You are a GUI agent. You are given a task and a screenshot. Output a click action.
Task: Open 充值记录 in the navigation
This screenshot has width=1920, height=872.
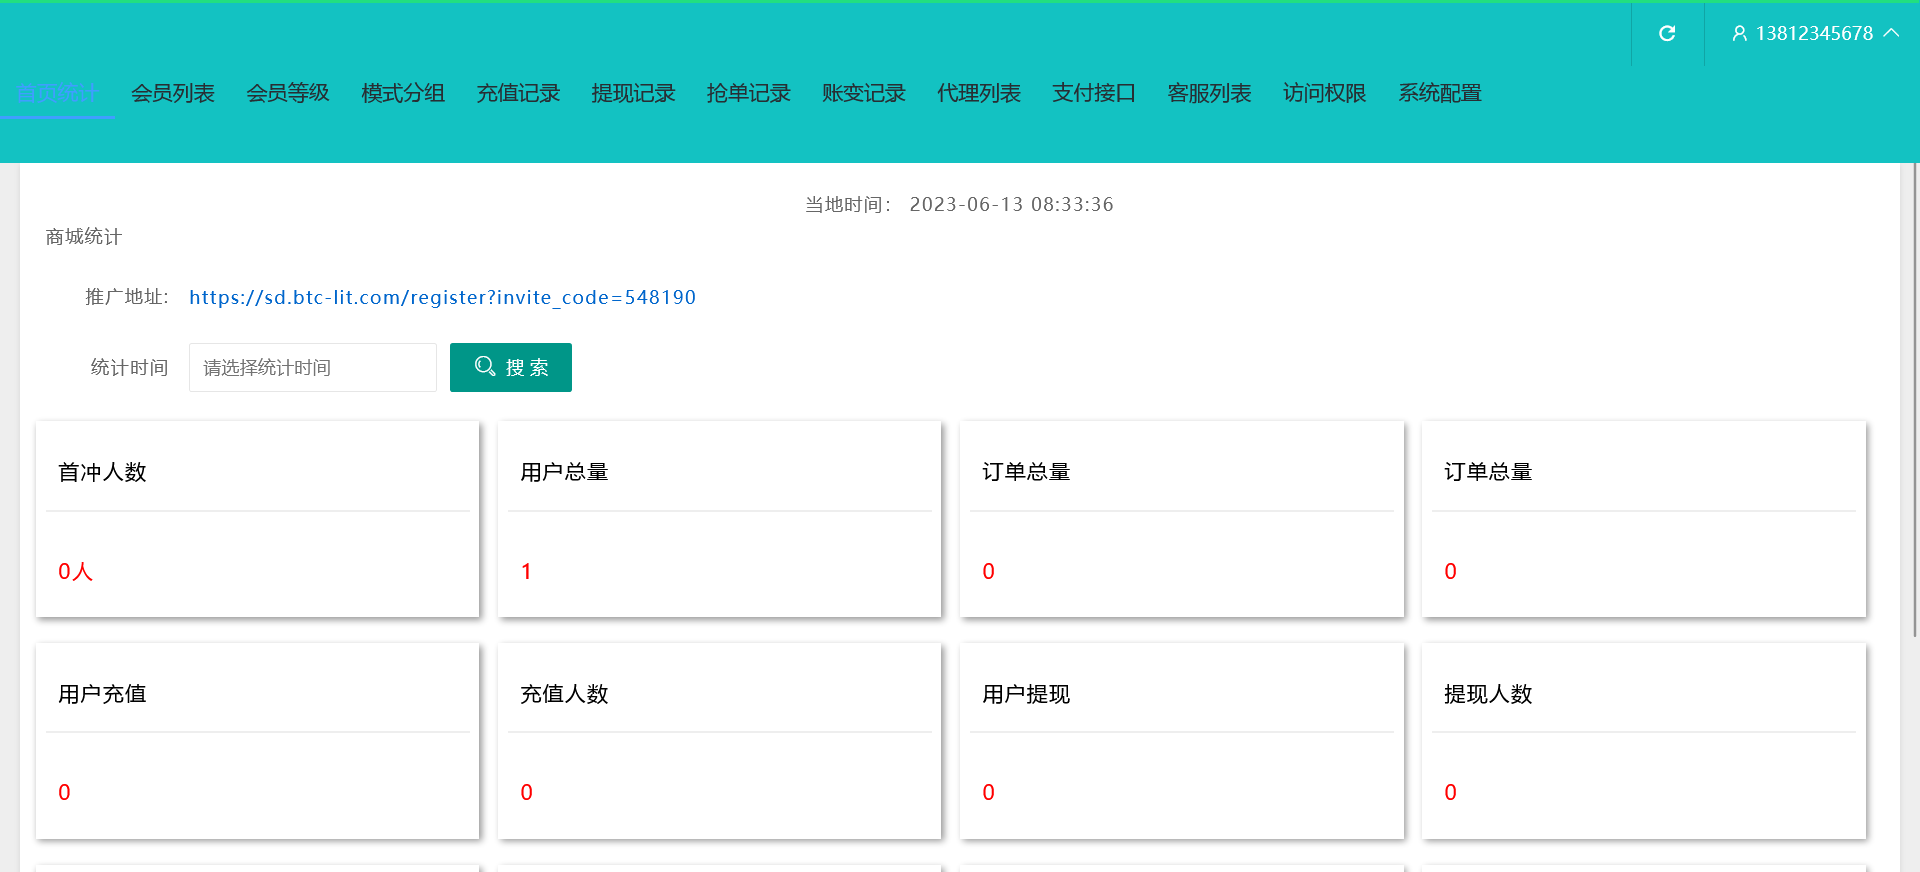(x=518, y=94)
